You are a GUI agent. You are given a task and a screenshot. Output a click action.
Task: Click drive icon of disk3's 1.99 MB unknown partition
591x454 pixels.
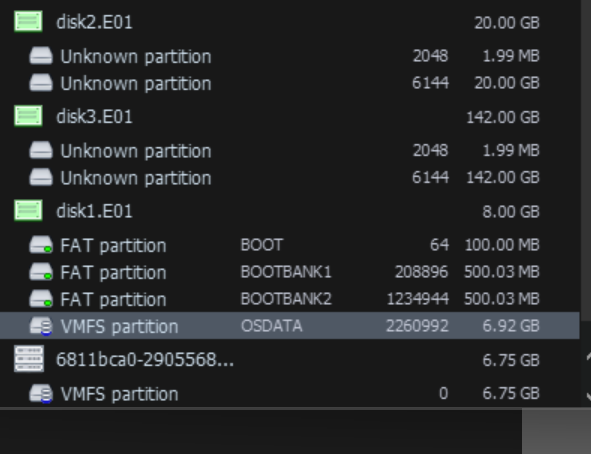[x=41, y=150]
